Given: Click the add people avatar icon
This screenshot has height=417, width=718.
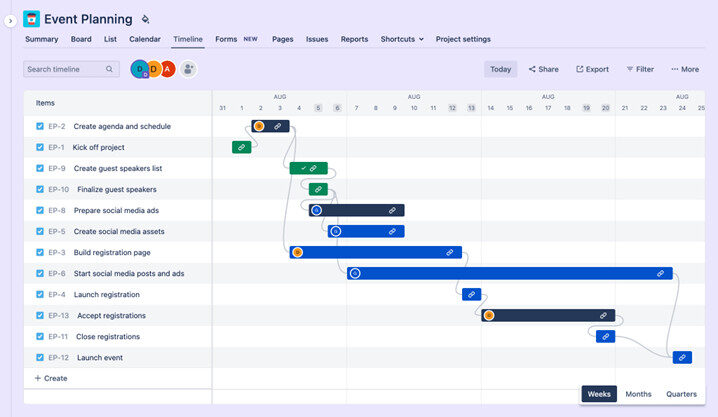Looking at the screenshot, I should (188, 69).
